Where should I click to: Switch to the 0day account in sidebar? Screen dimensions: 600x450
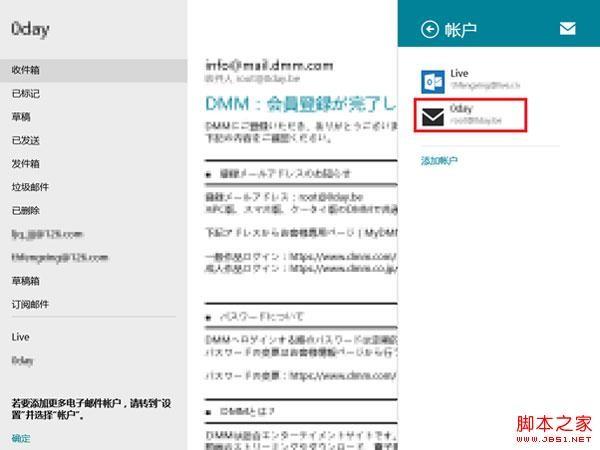(22, 360)
